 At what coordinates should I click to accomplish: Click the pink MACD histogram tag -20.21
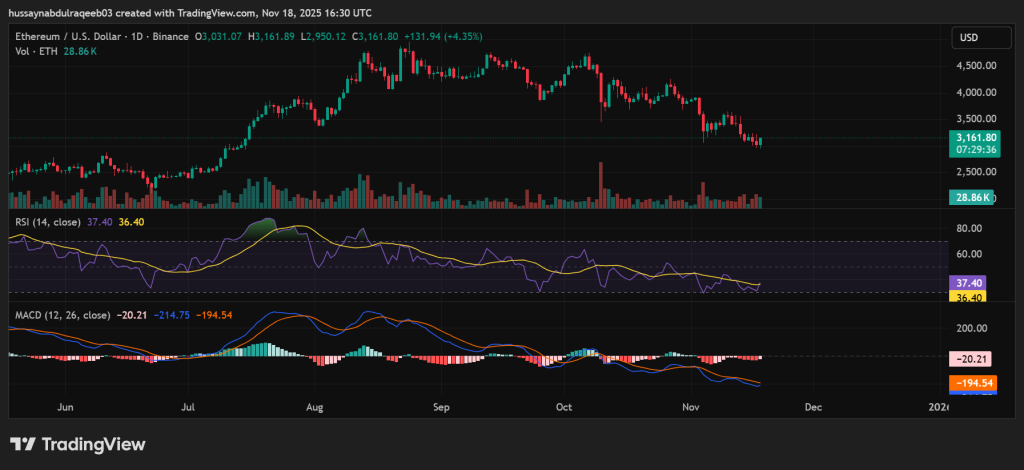pos(968,358)
